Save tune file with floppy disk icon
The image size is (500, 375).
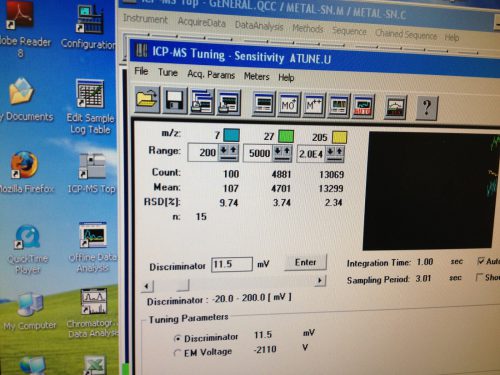point(175,101)
